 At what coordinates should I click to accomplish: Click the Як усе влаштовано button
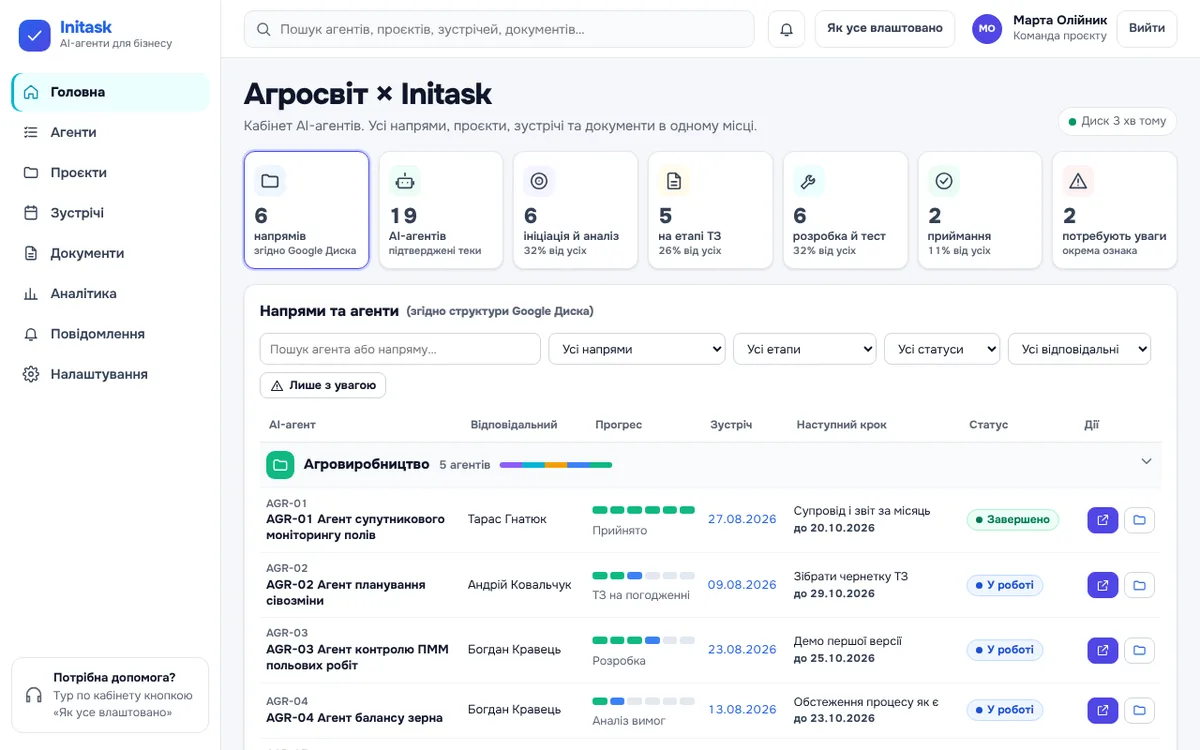(x=885, y=29)
